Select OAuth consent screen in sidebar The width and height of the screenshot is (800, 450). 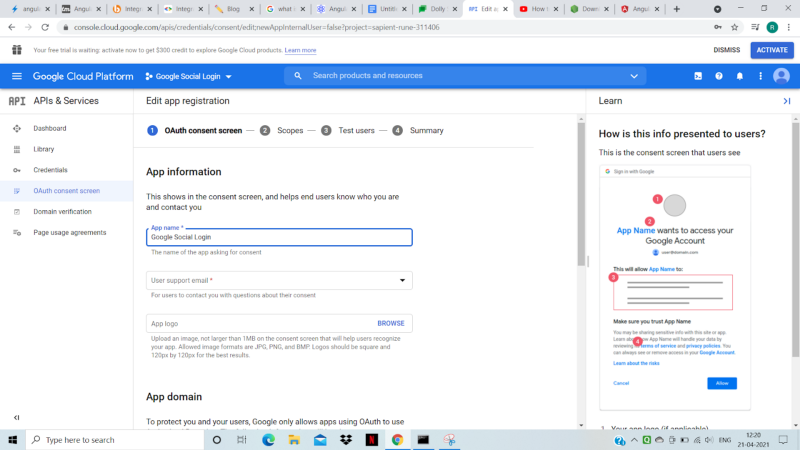[66, 191]
